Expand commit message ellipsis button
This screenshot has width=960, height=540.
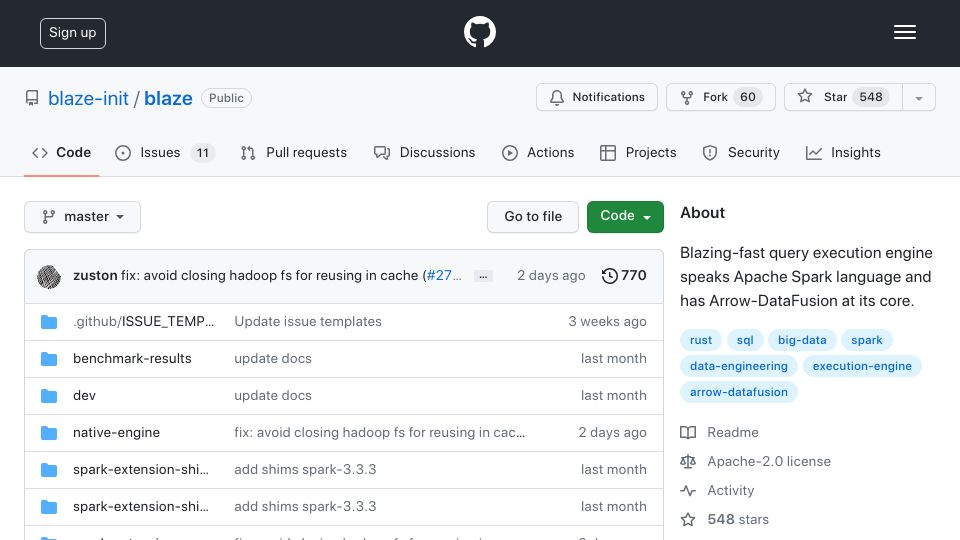tap(483, 277)
